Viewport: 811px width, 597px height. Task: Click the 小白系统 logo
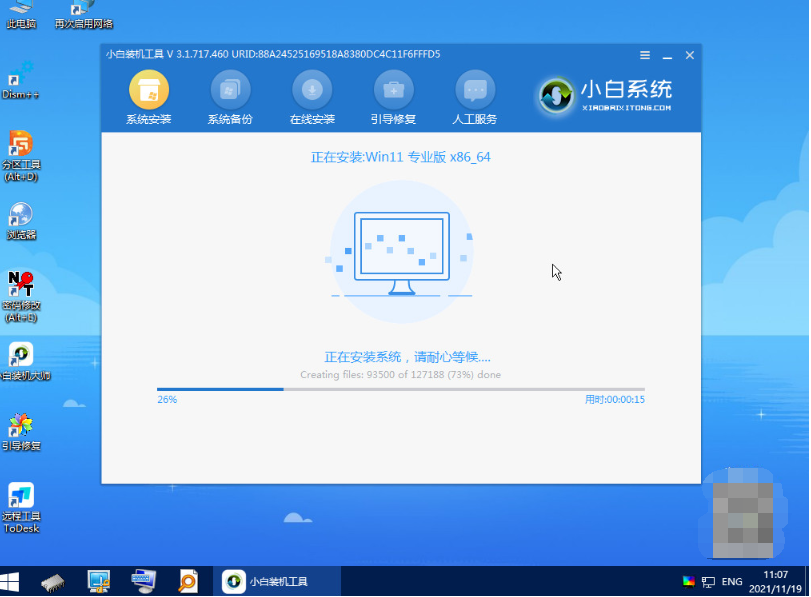click(x=606, y=95)
